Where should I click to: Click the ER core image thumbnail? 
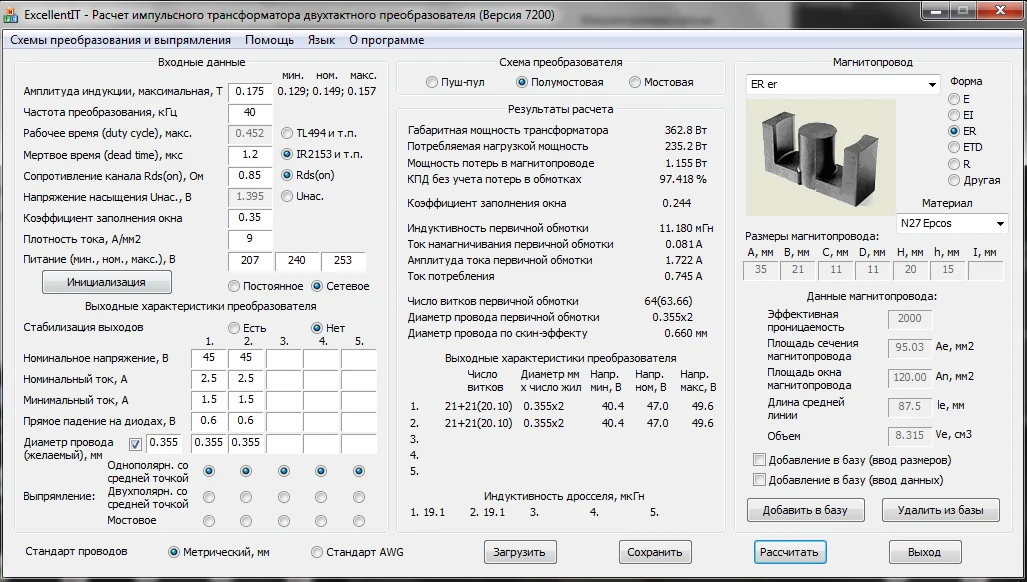[x=807, y=149]
